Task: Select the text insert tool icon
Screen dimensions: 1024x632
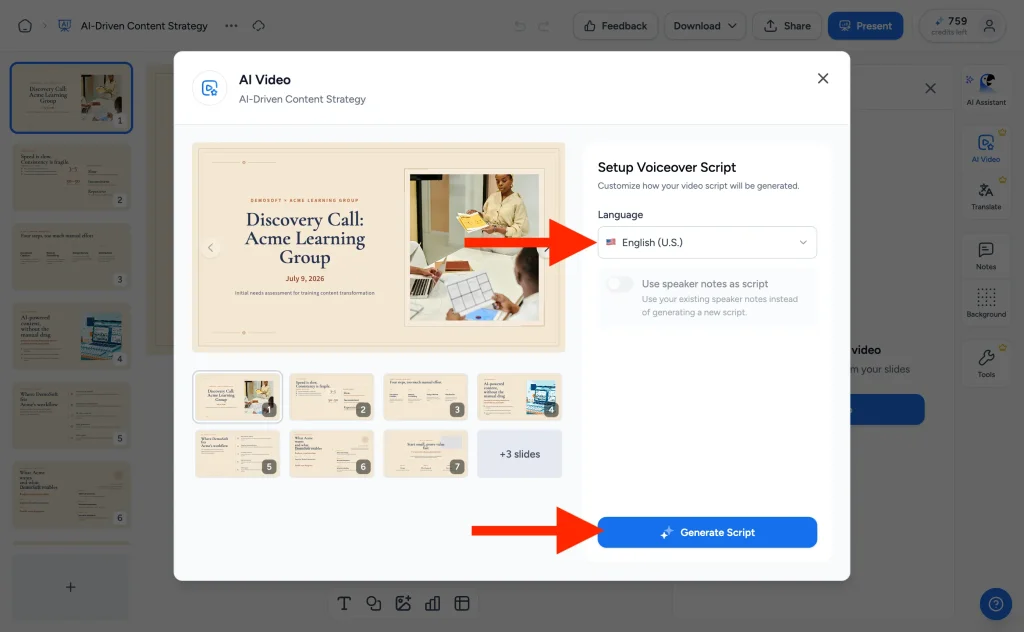Action: (x=344, y=603)
